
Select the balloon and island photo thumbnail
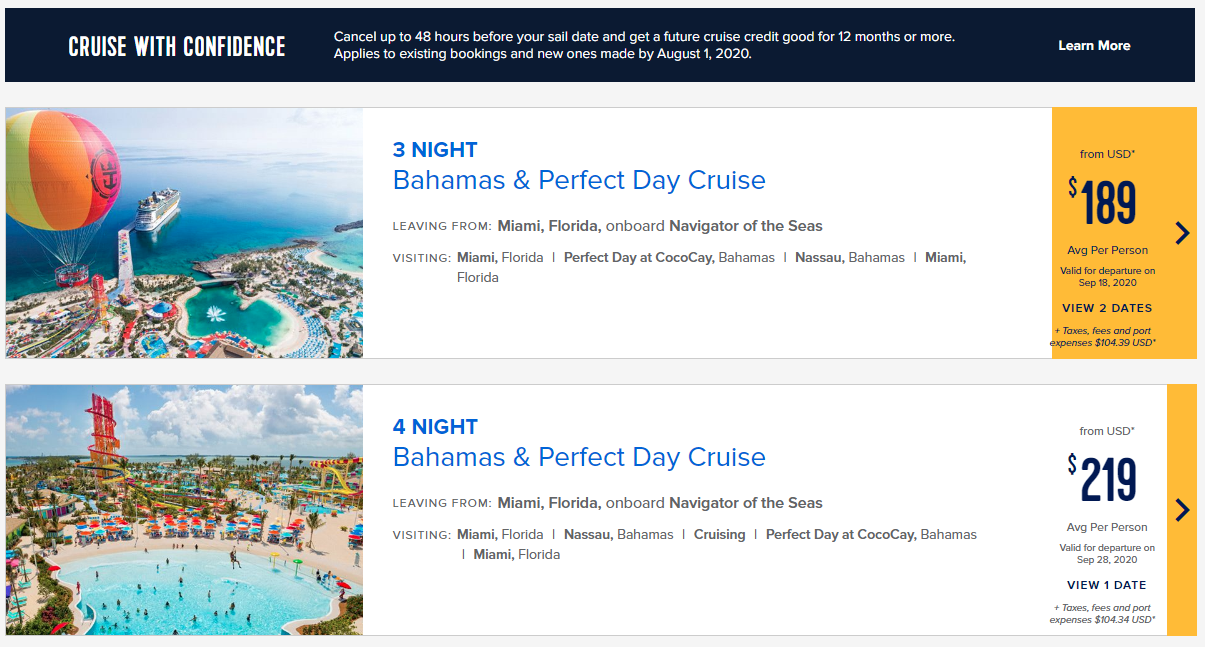tap(184, 233)
